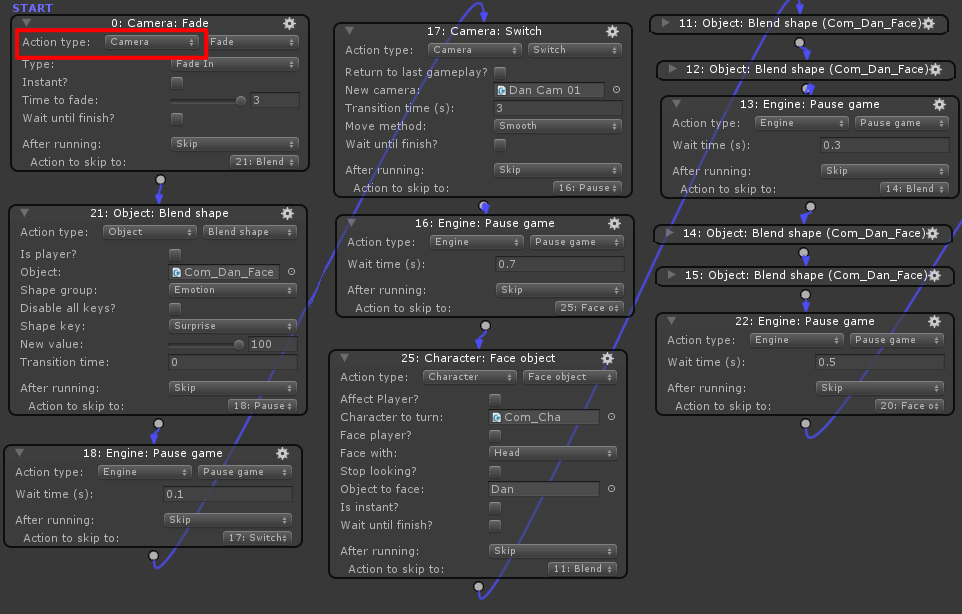Toggle the Is player? checkbox in node 21
Image resolution: width=962 pixels, height=614 pixels.
[175, 254]
